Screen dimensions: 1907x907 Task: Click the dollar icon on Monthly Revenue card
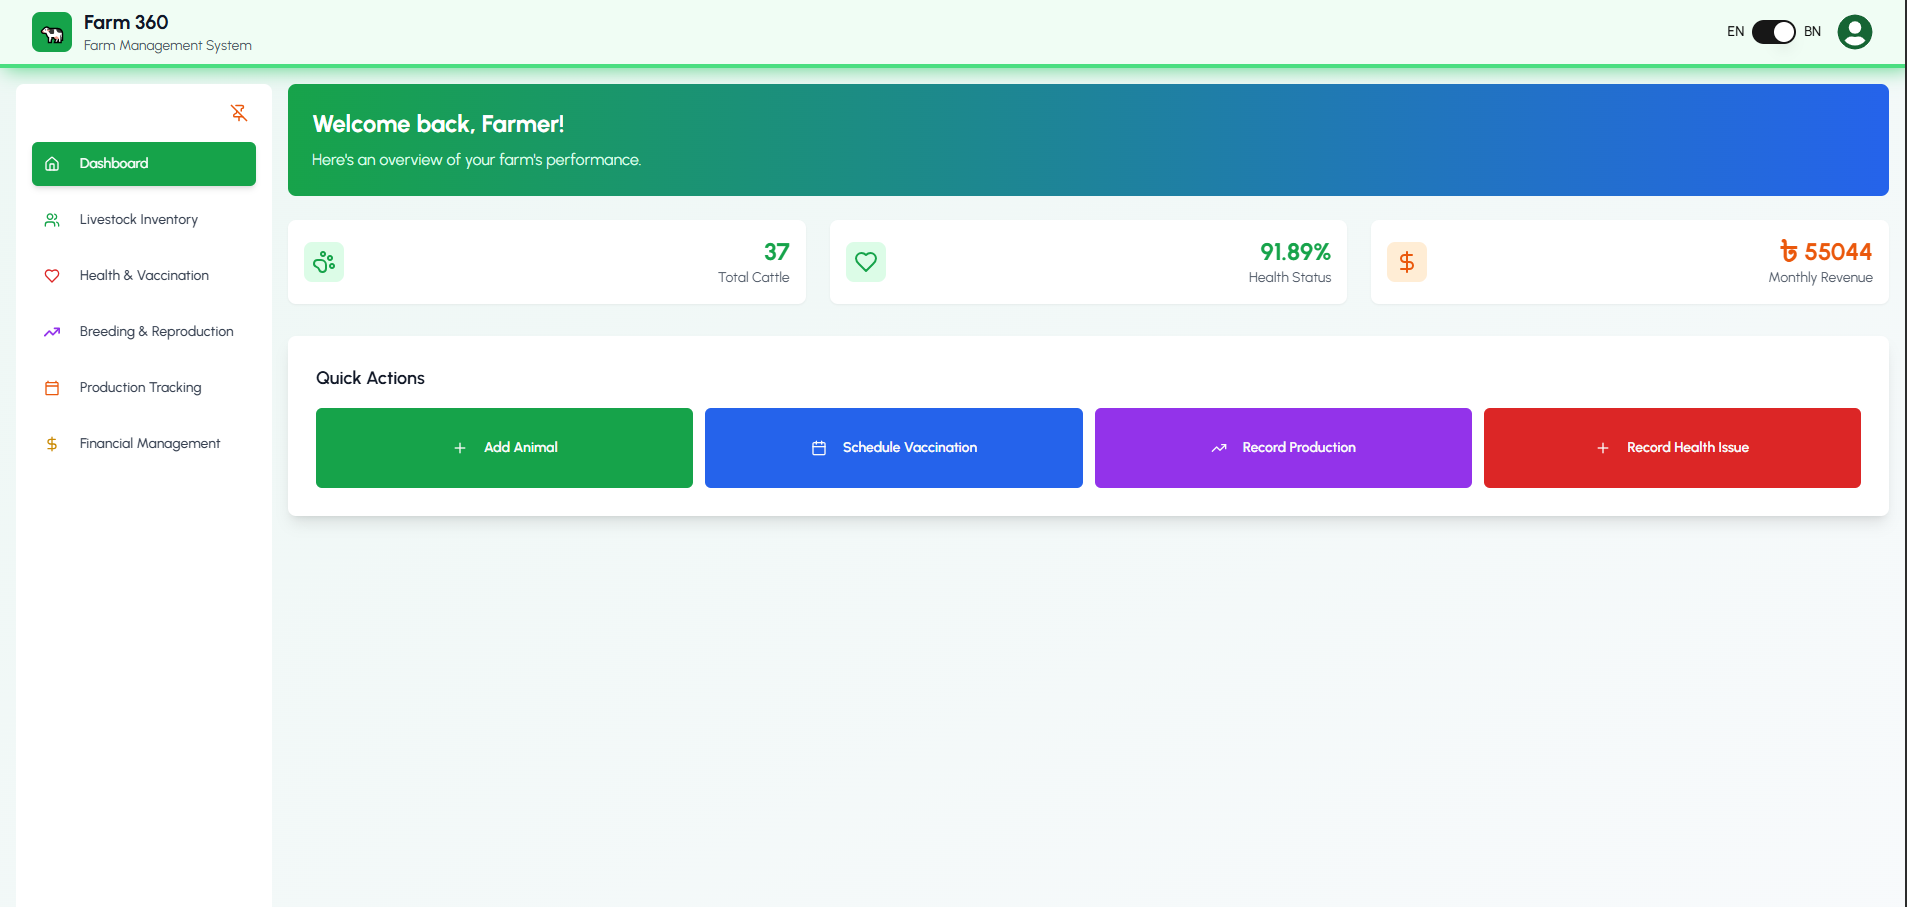1407,261
